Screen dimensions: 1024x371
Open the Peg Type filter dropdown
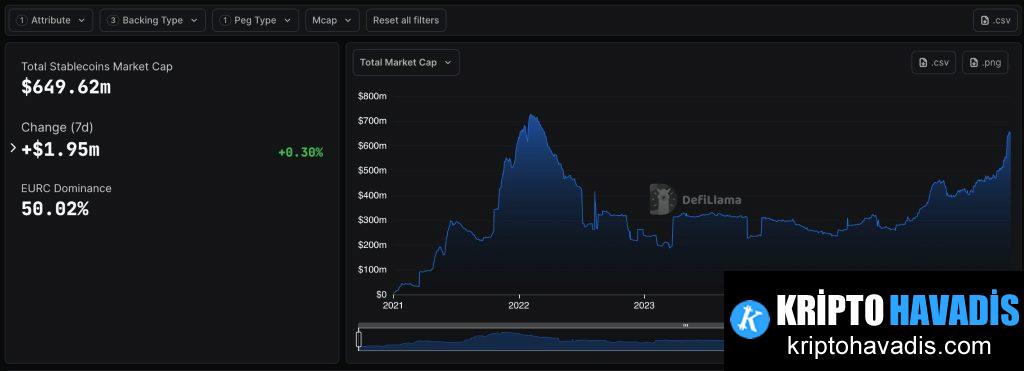(x=255, y=20)
